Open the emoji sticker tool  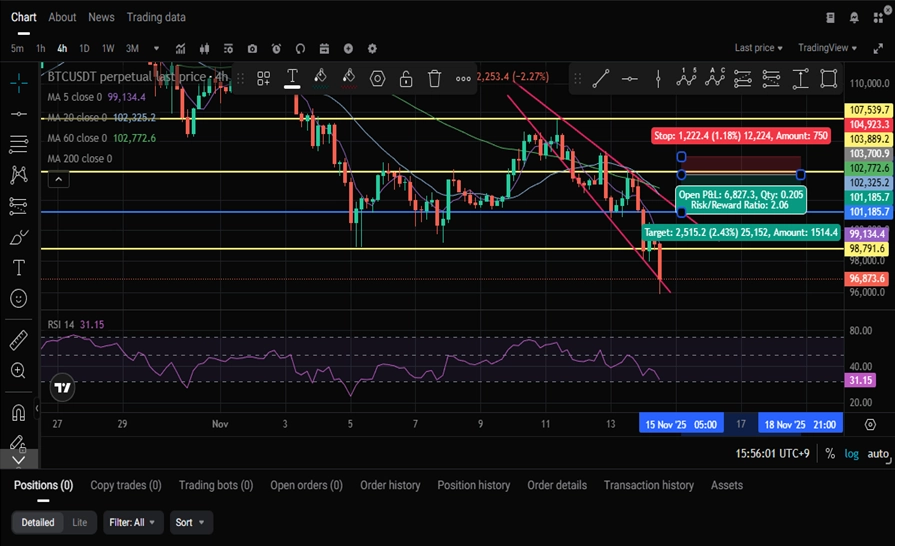tap(18, 298)
